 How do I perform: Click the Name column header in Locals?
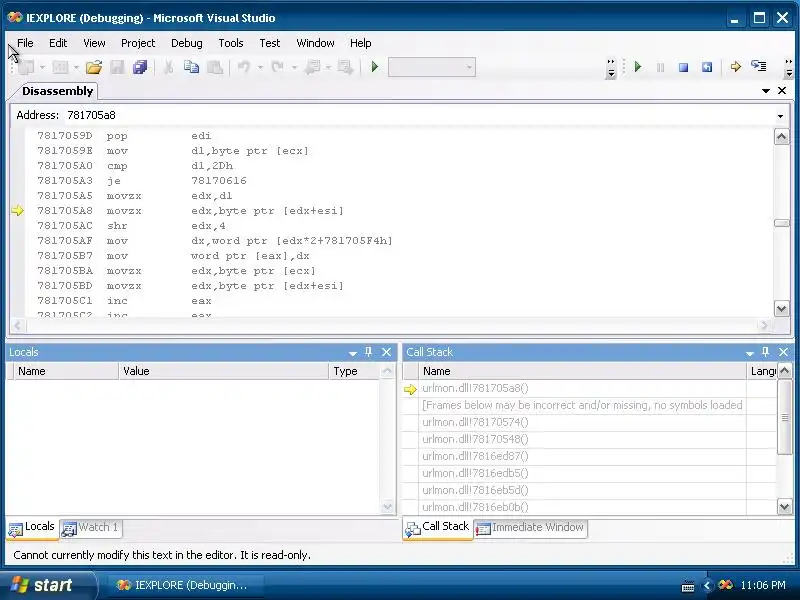66,371
